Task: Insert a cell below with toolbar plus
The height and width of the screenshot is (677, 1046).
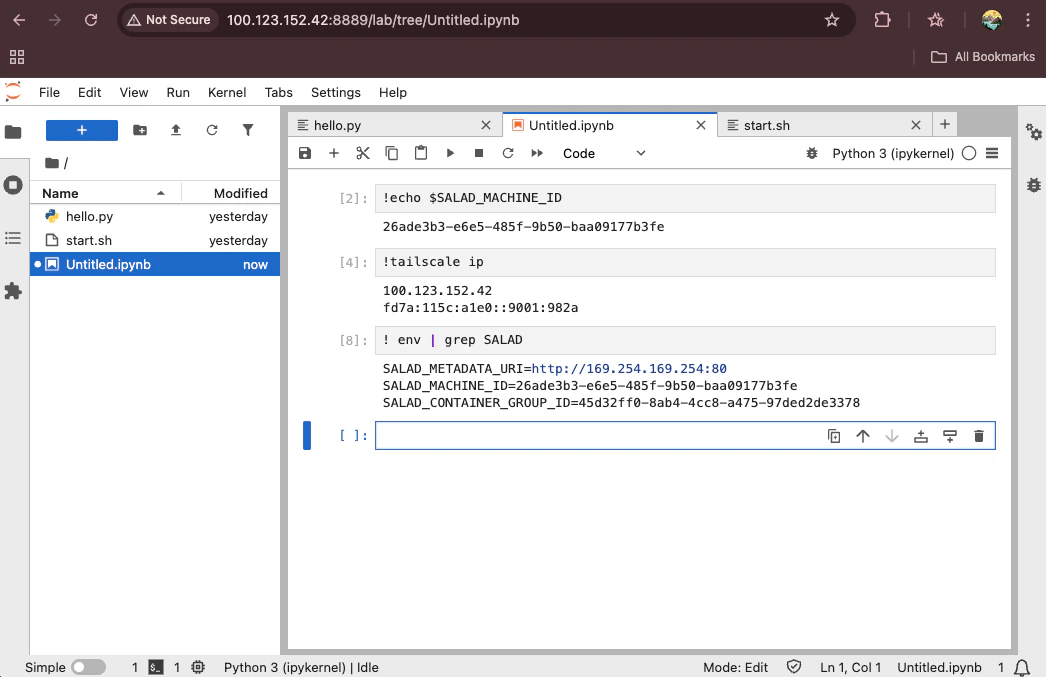Action: coord(334,153)
